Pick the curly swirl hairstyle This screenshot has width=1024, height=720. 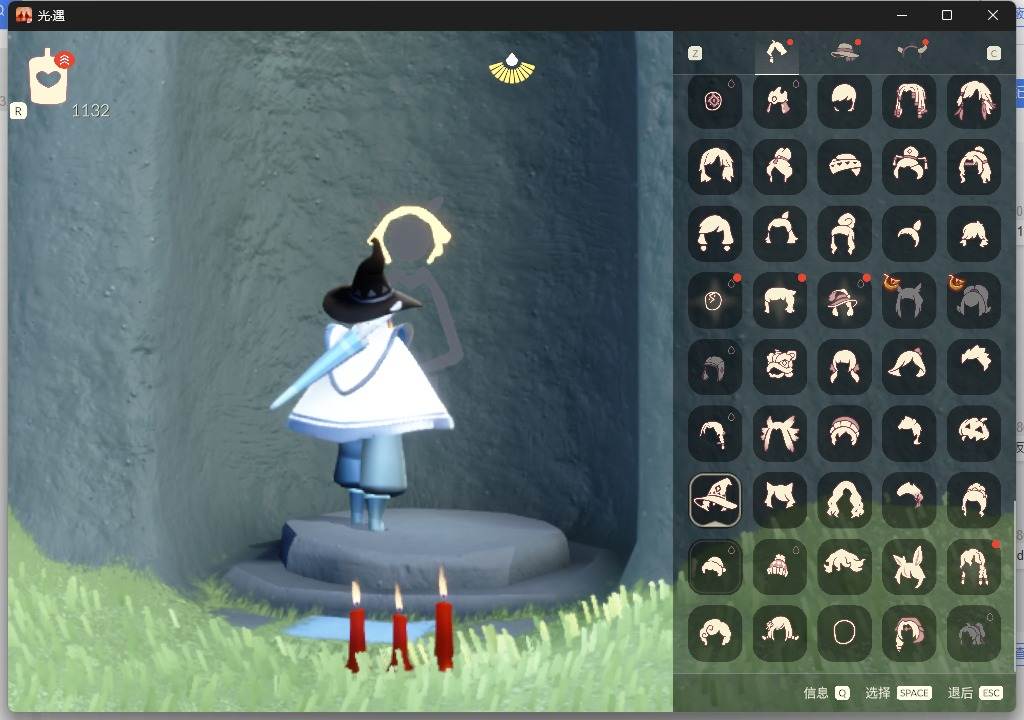pos(714,633)
